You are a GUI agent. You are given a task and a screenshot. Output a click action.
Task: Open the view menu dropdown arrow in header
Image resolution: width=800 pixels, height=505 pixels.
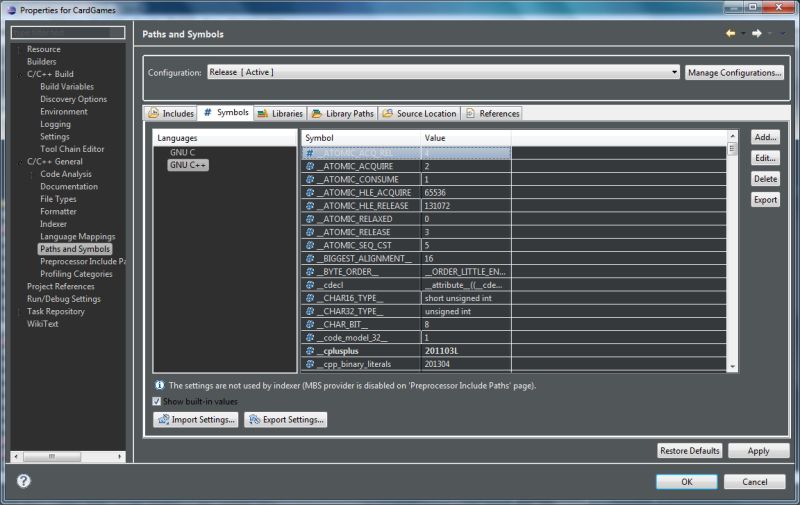click(x=783, y=34)
